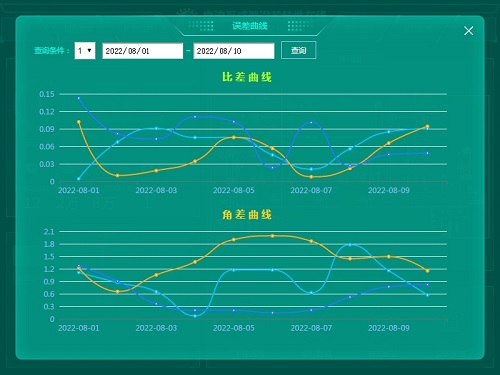This screenshot has width=500, height=375.
Task: Click light blue lowest point at 2022-08-04 in 角差曲线
Action: [195, 316]
